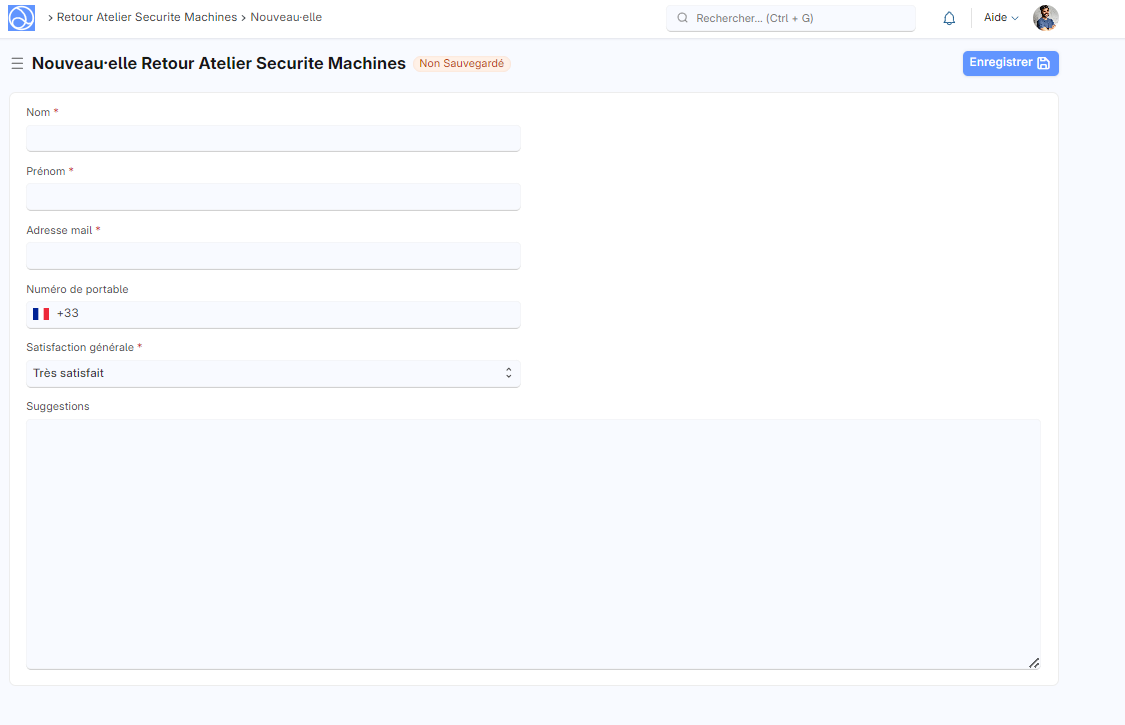The height and width of the screenshot is (725, 1125).
Task: Open the user avatar menu
Action: tap(1045, 18)
